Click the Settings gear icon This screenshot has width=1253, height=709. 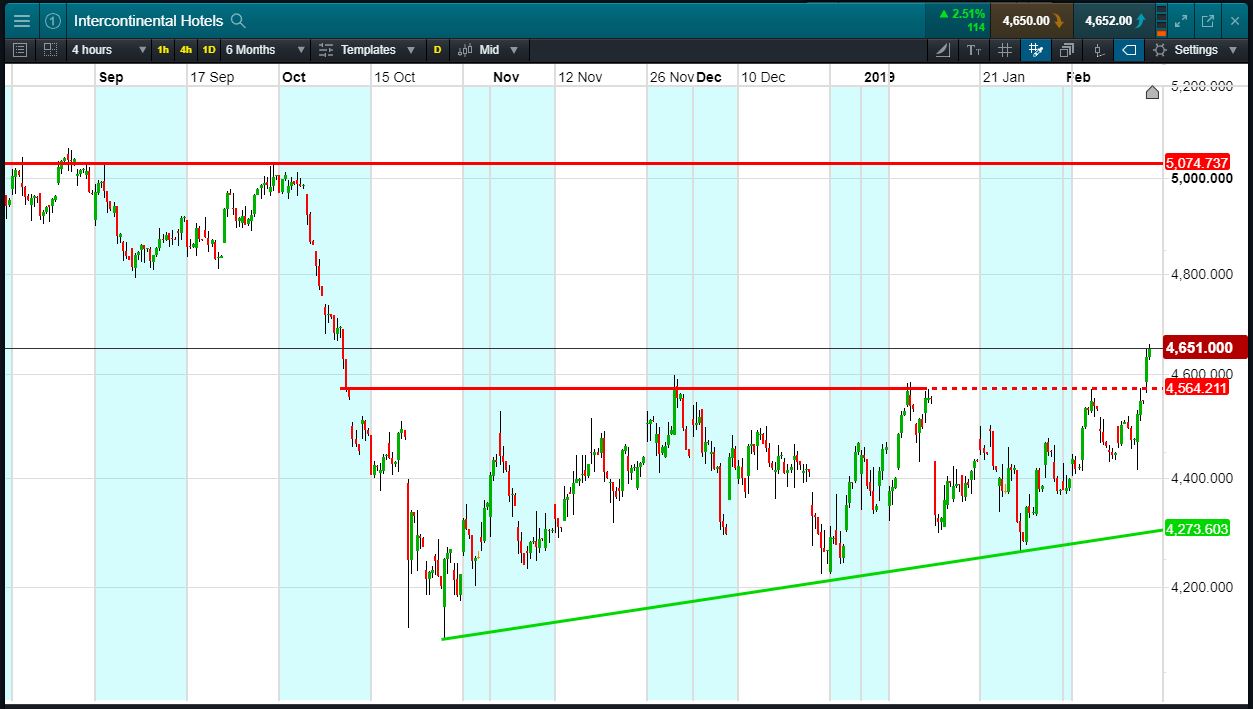pyautogui.click(x=1159, y=49)
